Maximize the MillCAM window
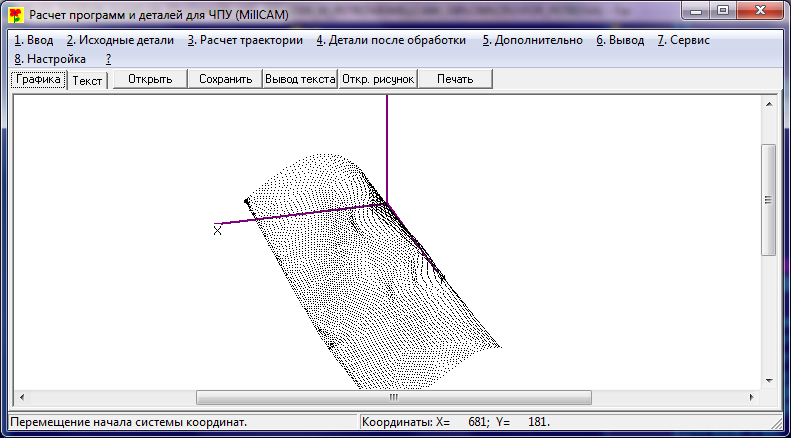Image resolution: width=791 pixels, height=438 pixels. pyautogui.click(x=722, y=11)
